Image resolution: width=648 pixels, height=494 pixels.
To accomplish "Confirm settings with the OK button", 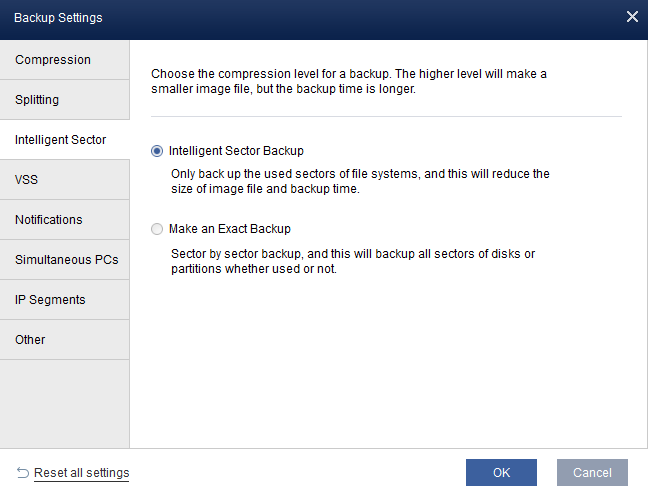I will [501, 473].
